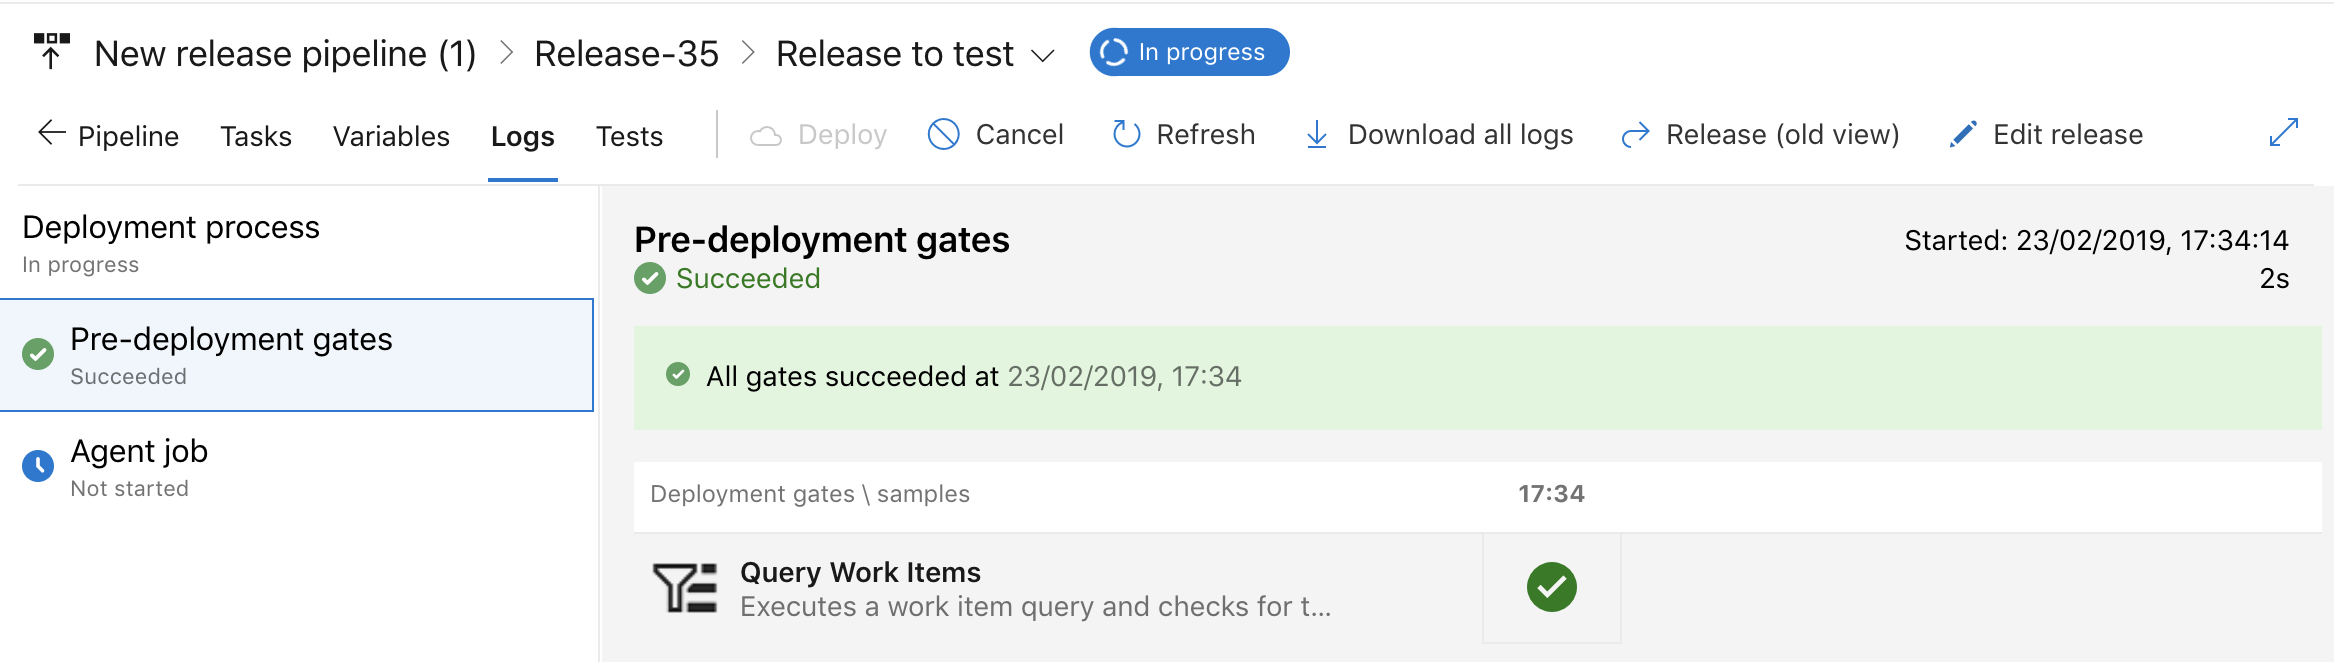Image resolution: width=2334 pixels, height=662 pixels.
Task: Open Release-35 in the breadcrumb
Action: tap(626, 54)
